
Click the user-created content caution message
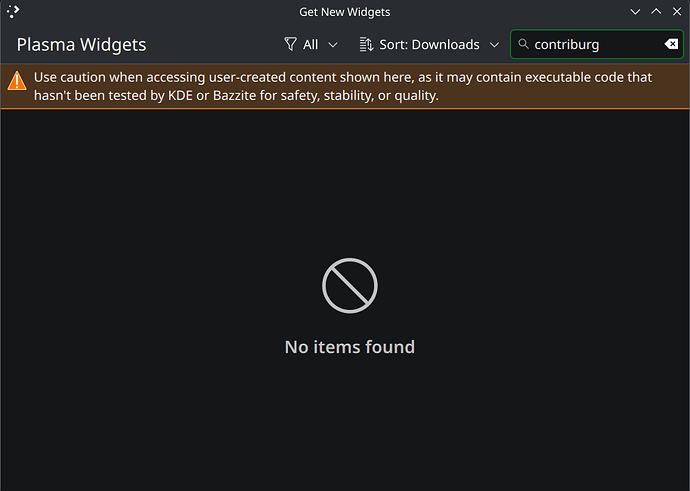(x=343, y=86)
